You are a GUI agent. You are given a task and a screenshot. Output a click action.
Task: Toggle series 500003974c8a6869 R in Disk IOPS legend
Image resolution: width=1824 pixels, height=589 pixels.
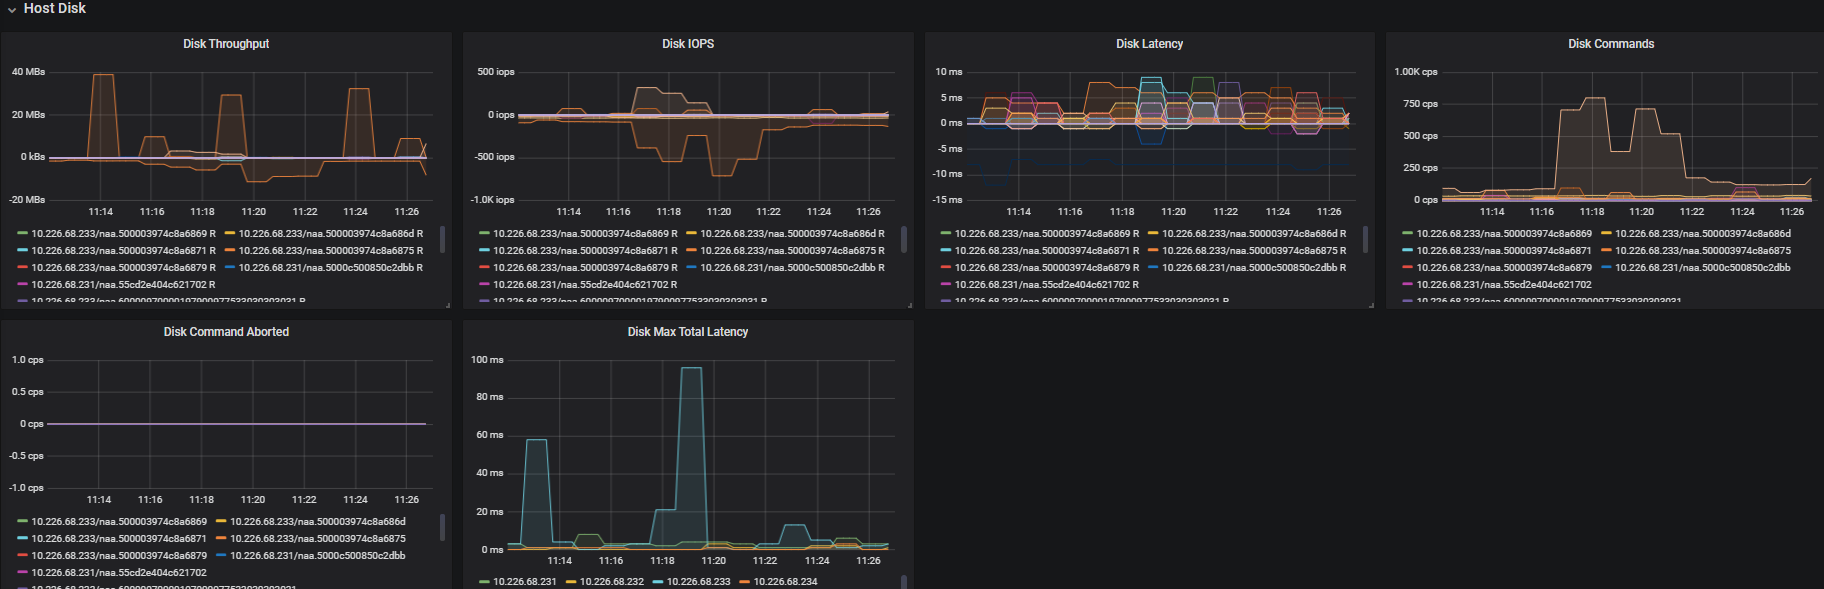[x=585, y=234]
